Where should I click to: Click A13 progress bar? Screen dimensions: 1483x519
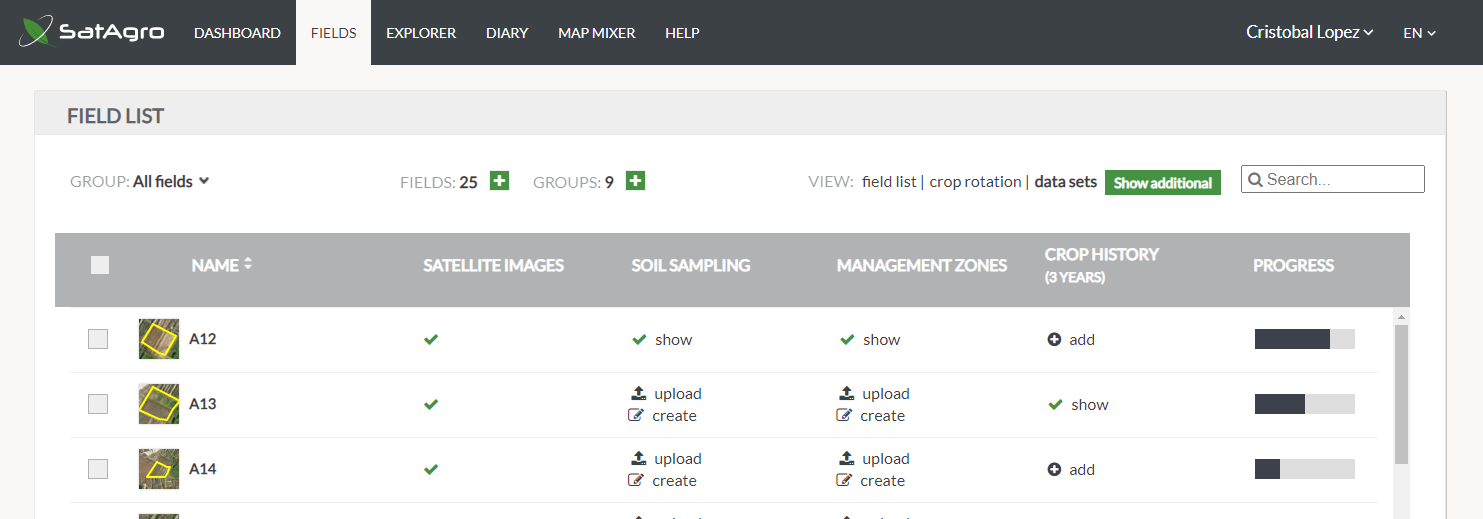(x=1305, y=404)
